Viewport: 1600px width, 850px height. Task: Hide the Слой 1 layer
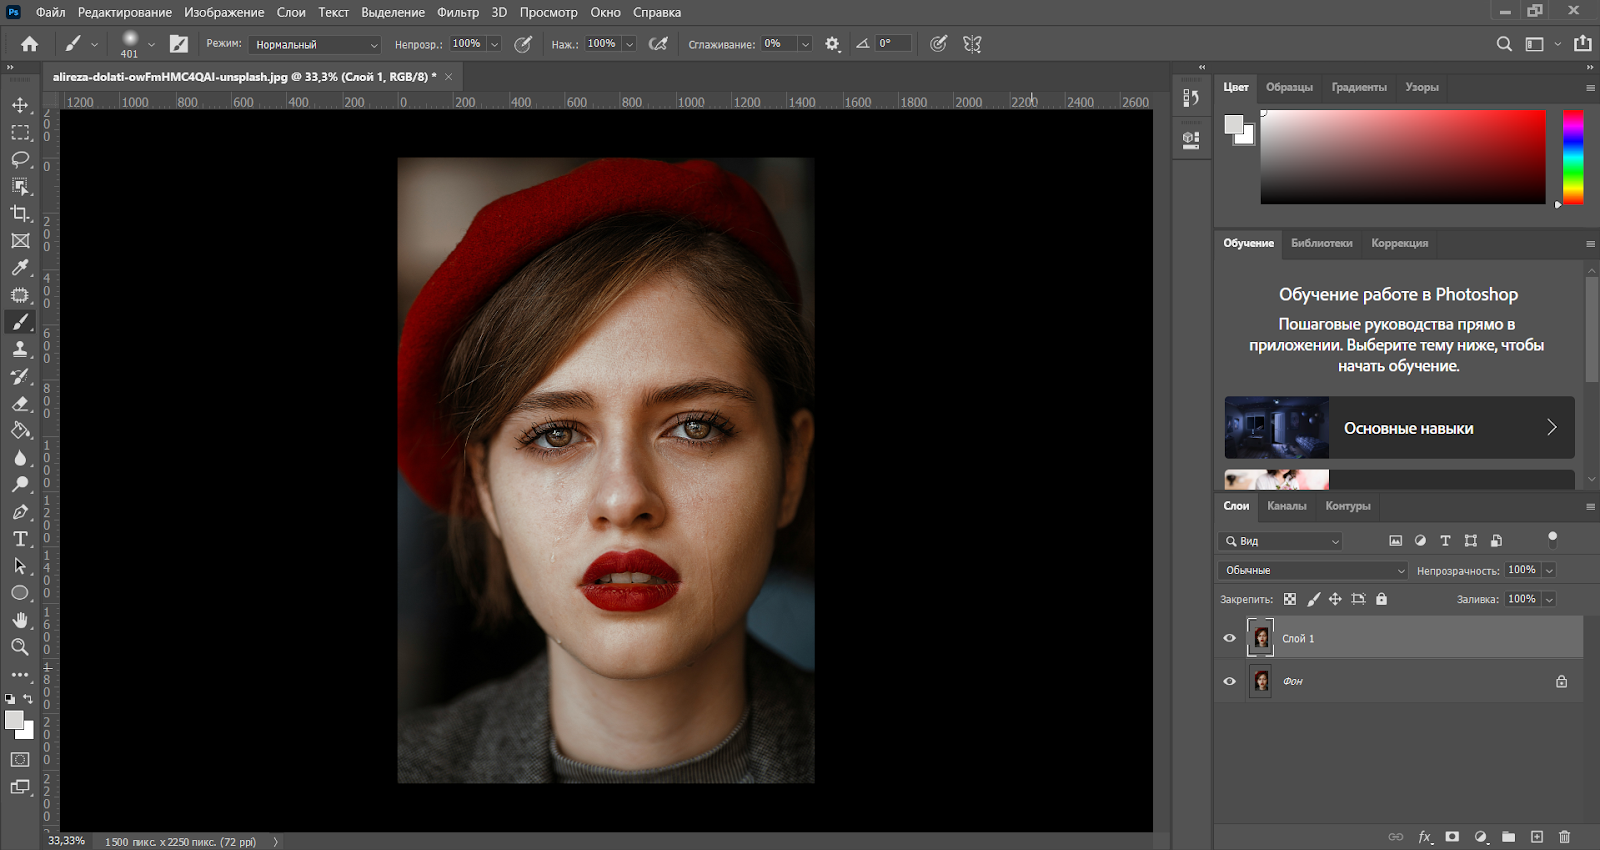click(1230, 638)
